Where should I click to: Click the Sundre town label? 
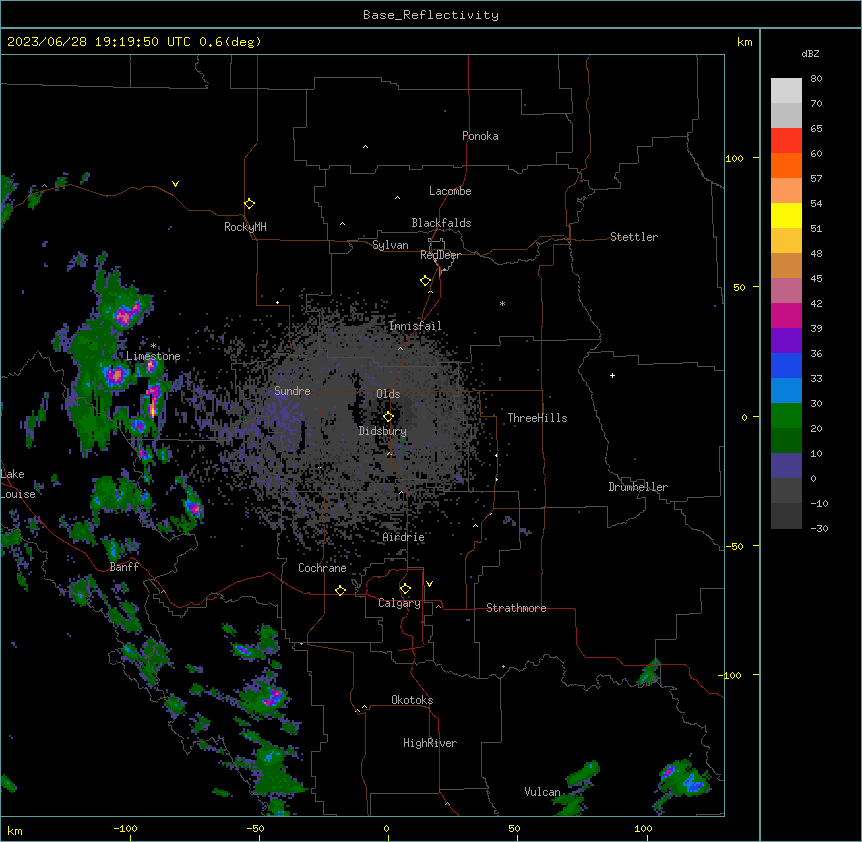click(292, 391)
